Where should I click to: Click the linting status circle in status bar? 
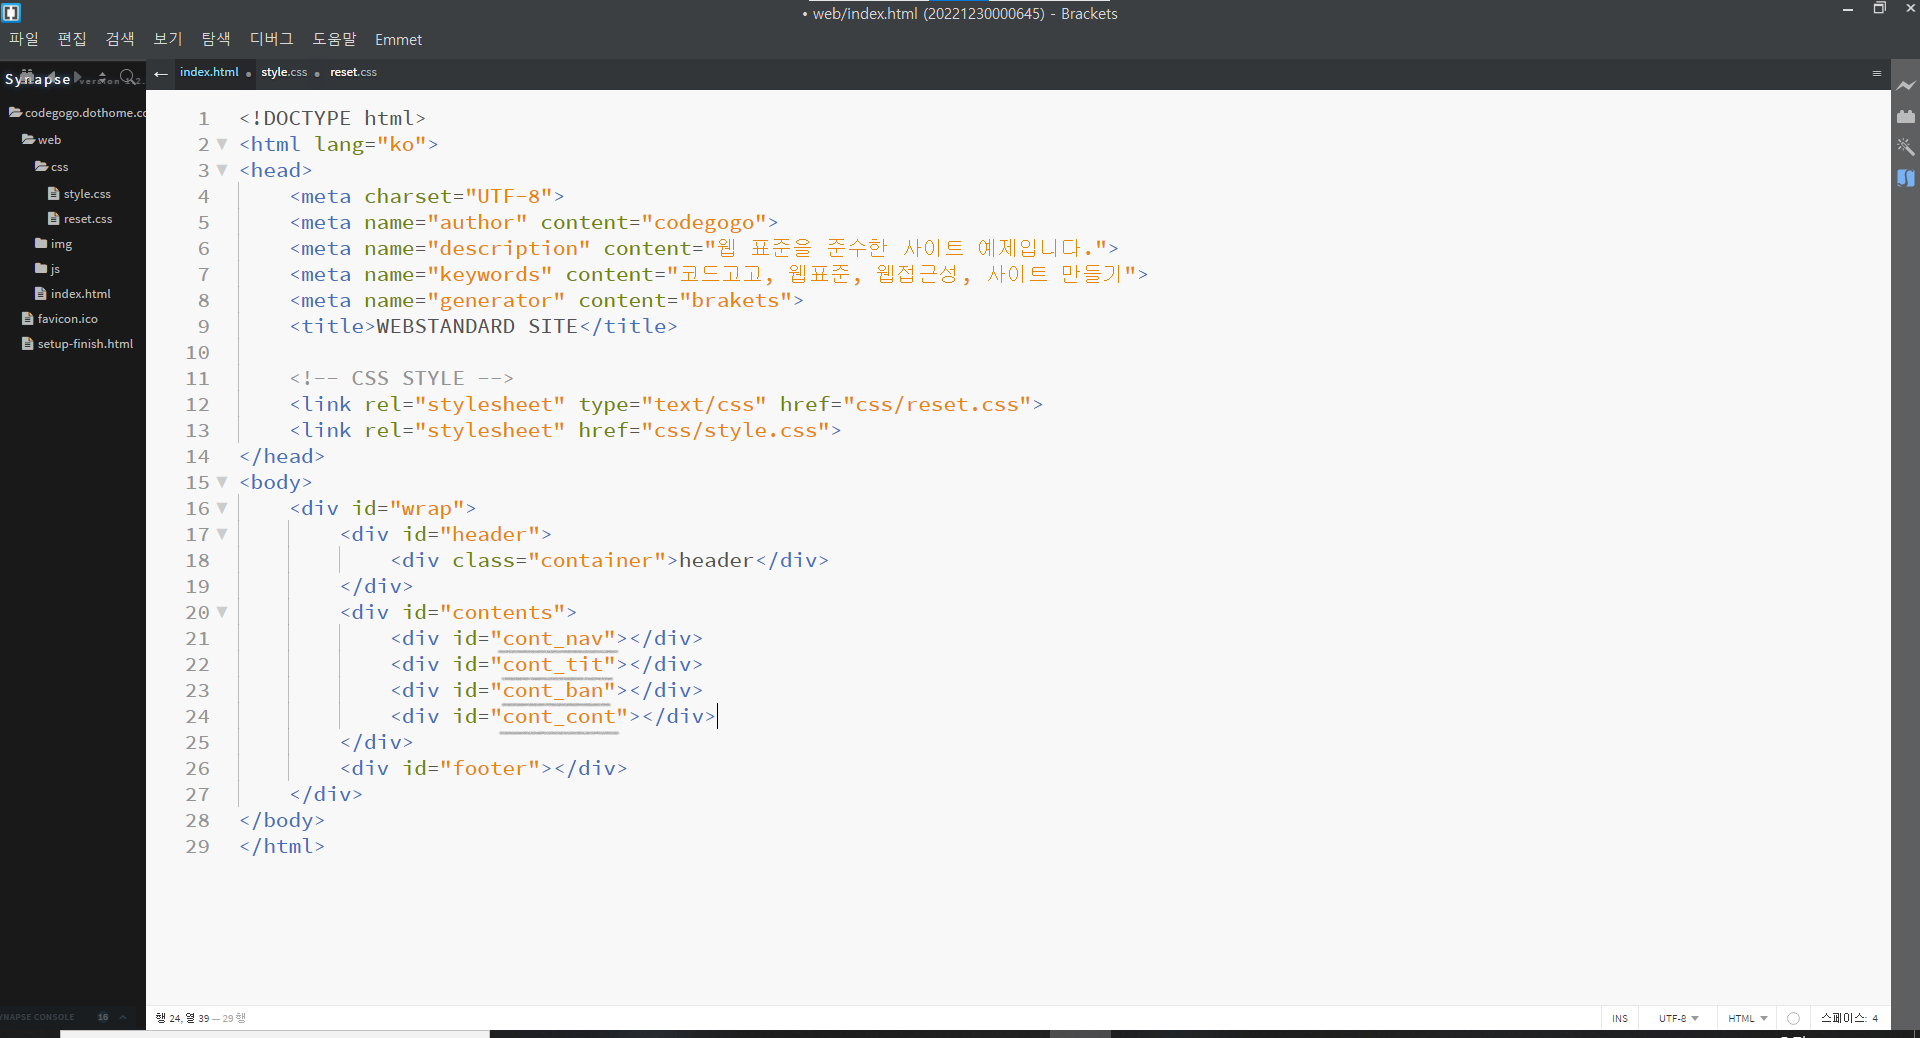pos(1793,1018)
